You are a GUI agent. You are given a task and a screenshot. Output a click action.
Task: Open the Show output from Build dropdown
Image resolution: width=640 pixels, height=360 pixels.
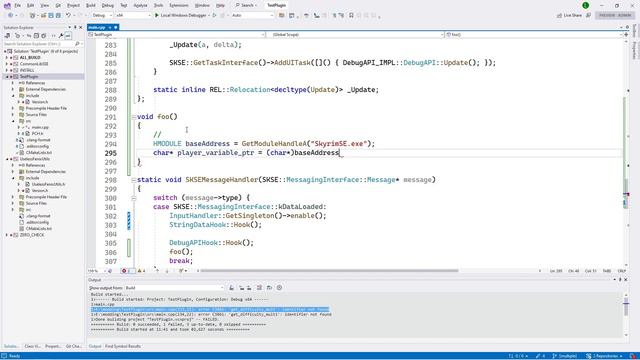point(174,288)
